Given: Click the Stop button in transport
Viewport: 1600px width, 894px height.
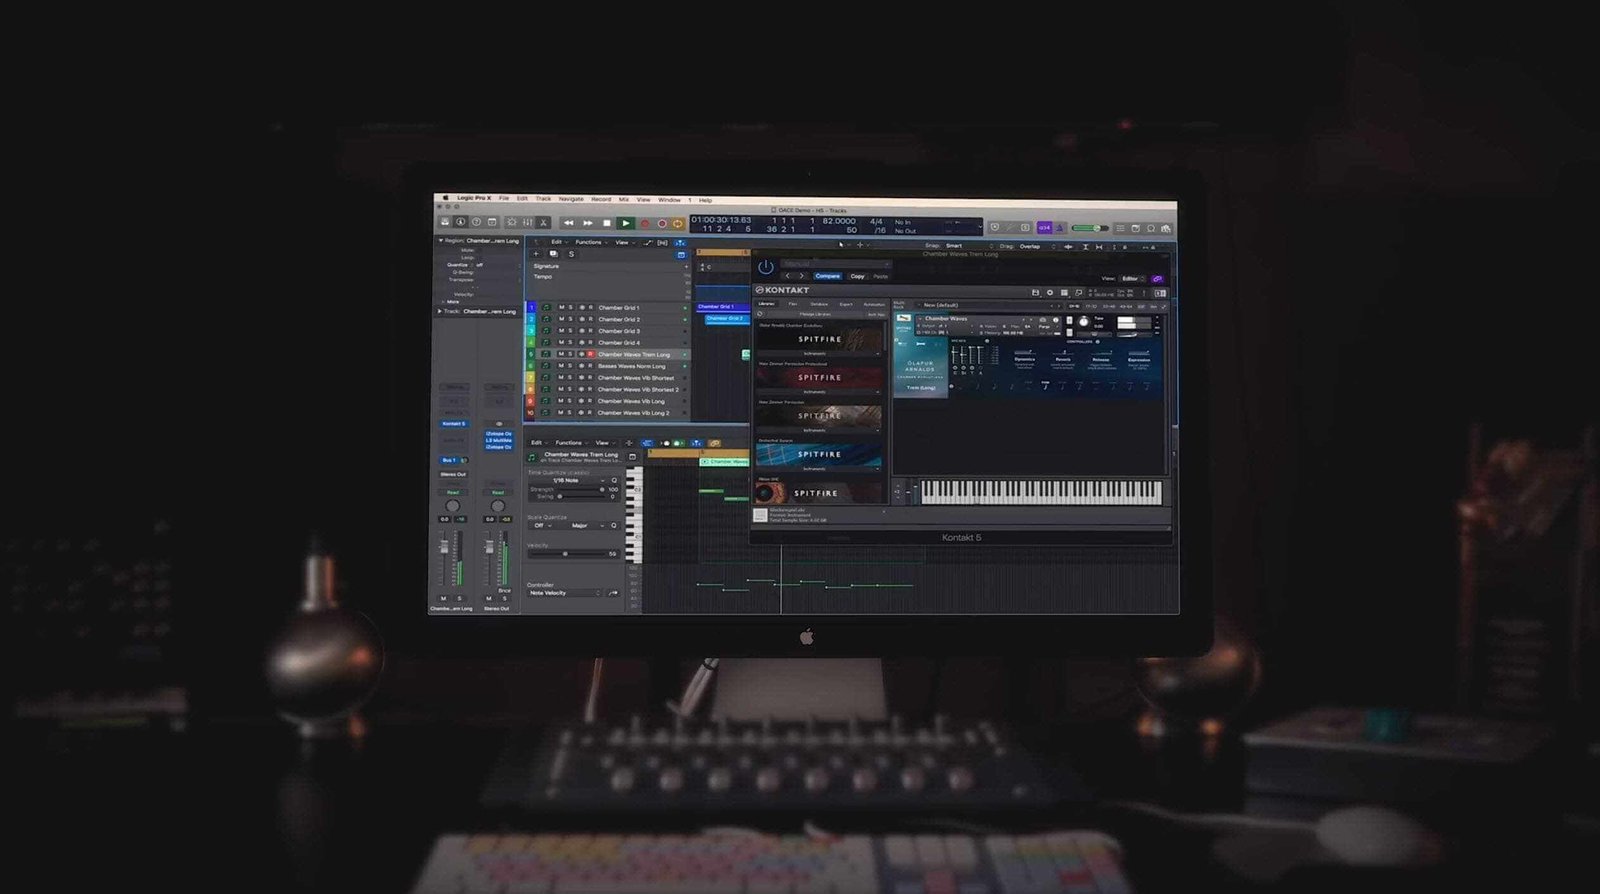Looking at the screenshot, I should tap(606, 223).
